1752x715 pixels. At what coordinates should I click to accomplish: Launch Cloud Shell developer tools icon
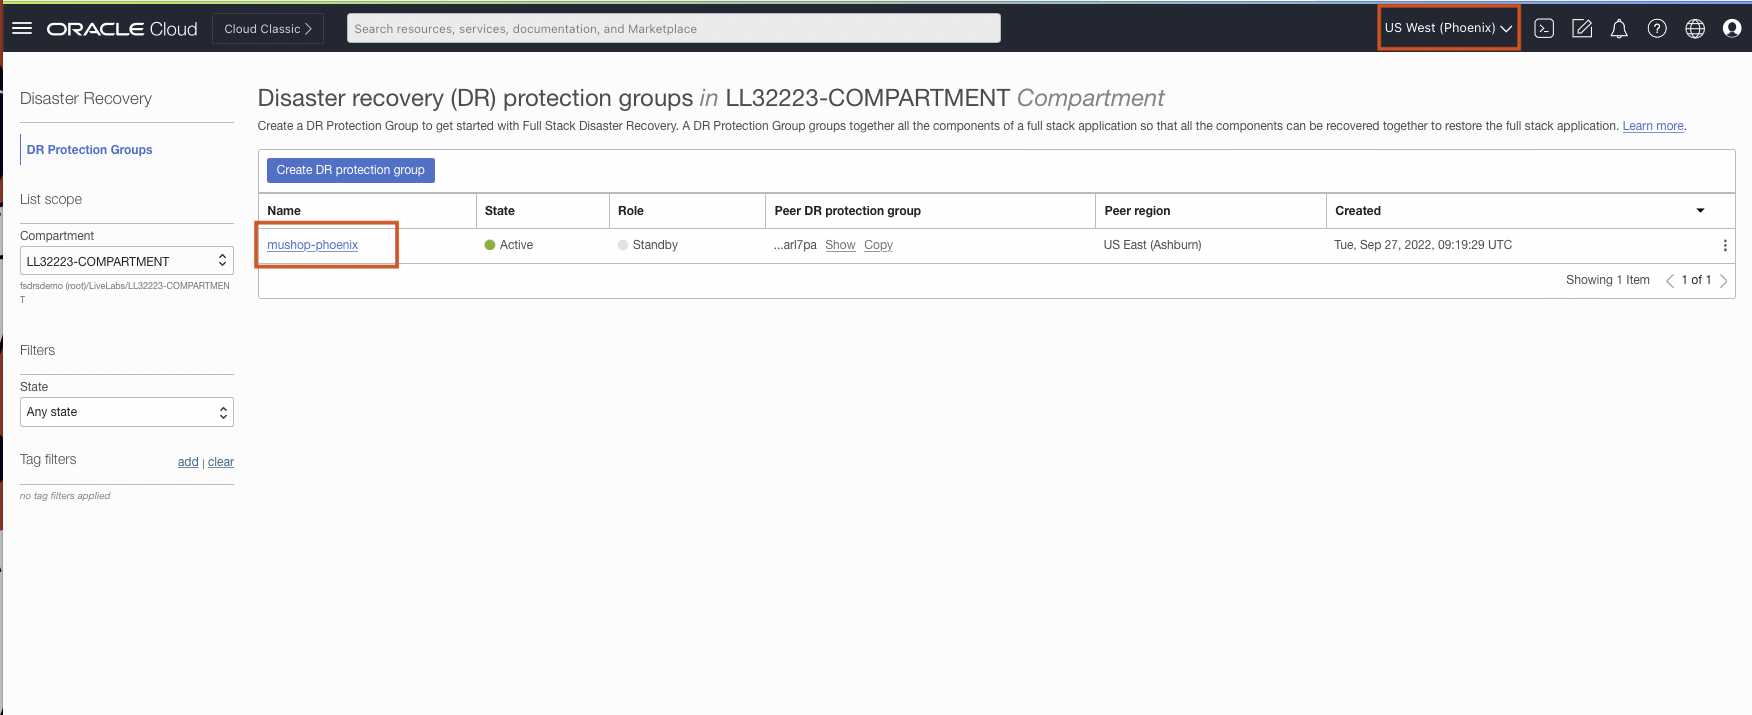point(1544,29)
